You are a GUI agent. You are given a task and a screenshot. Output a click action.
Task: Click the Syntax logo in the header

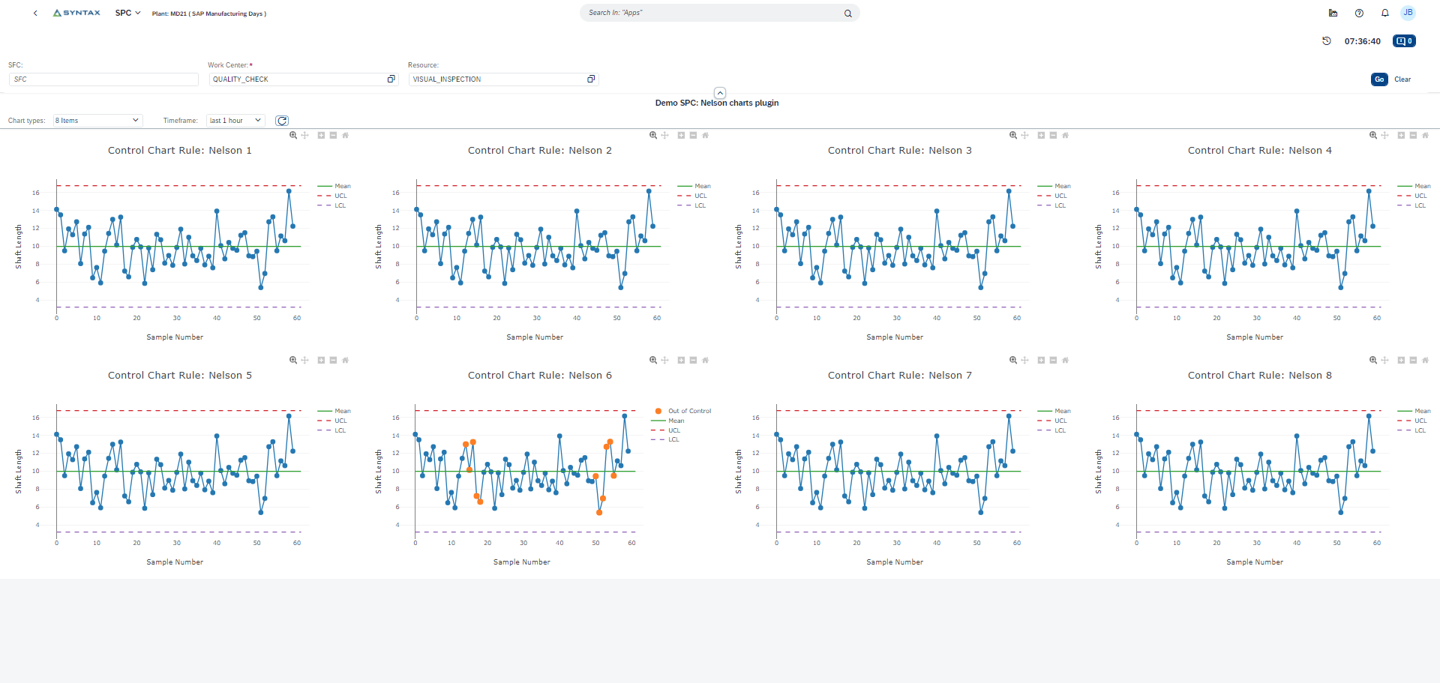coord(76,12)
